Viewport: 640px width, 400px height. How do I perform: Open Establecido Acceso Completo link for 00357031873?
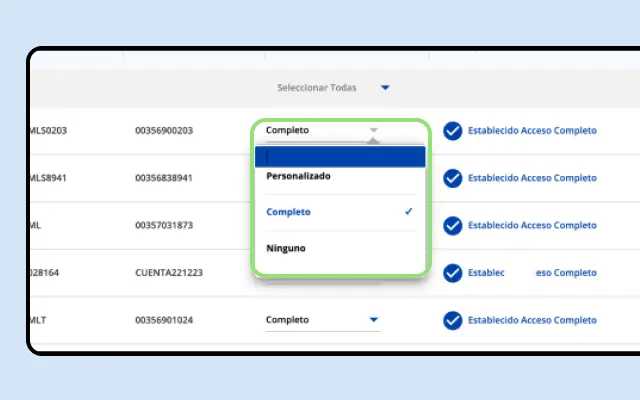532,225
